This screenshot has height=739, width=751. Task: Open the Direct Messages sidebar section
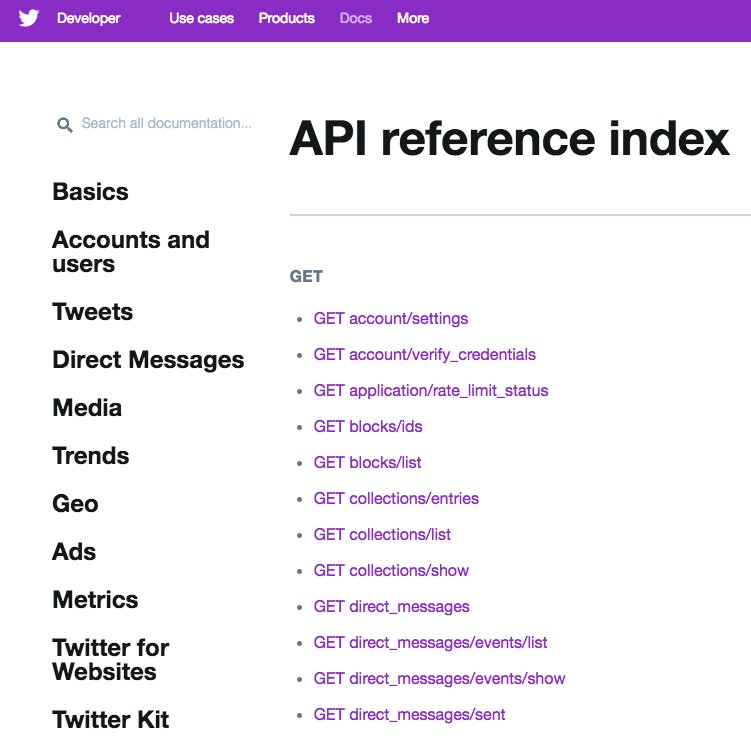[148, 360]
